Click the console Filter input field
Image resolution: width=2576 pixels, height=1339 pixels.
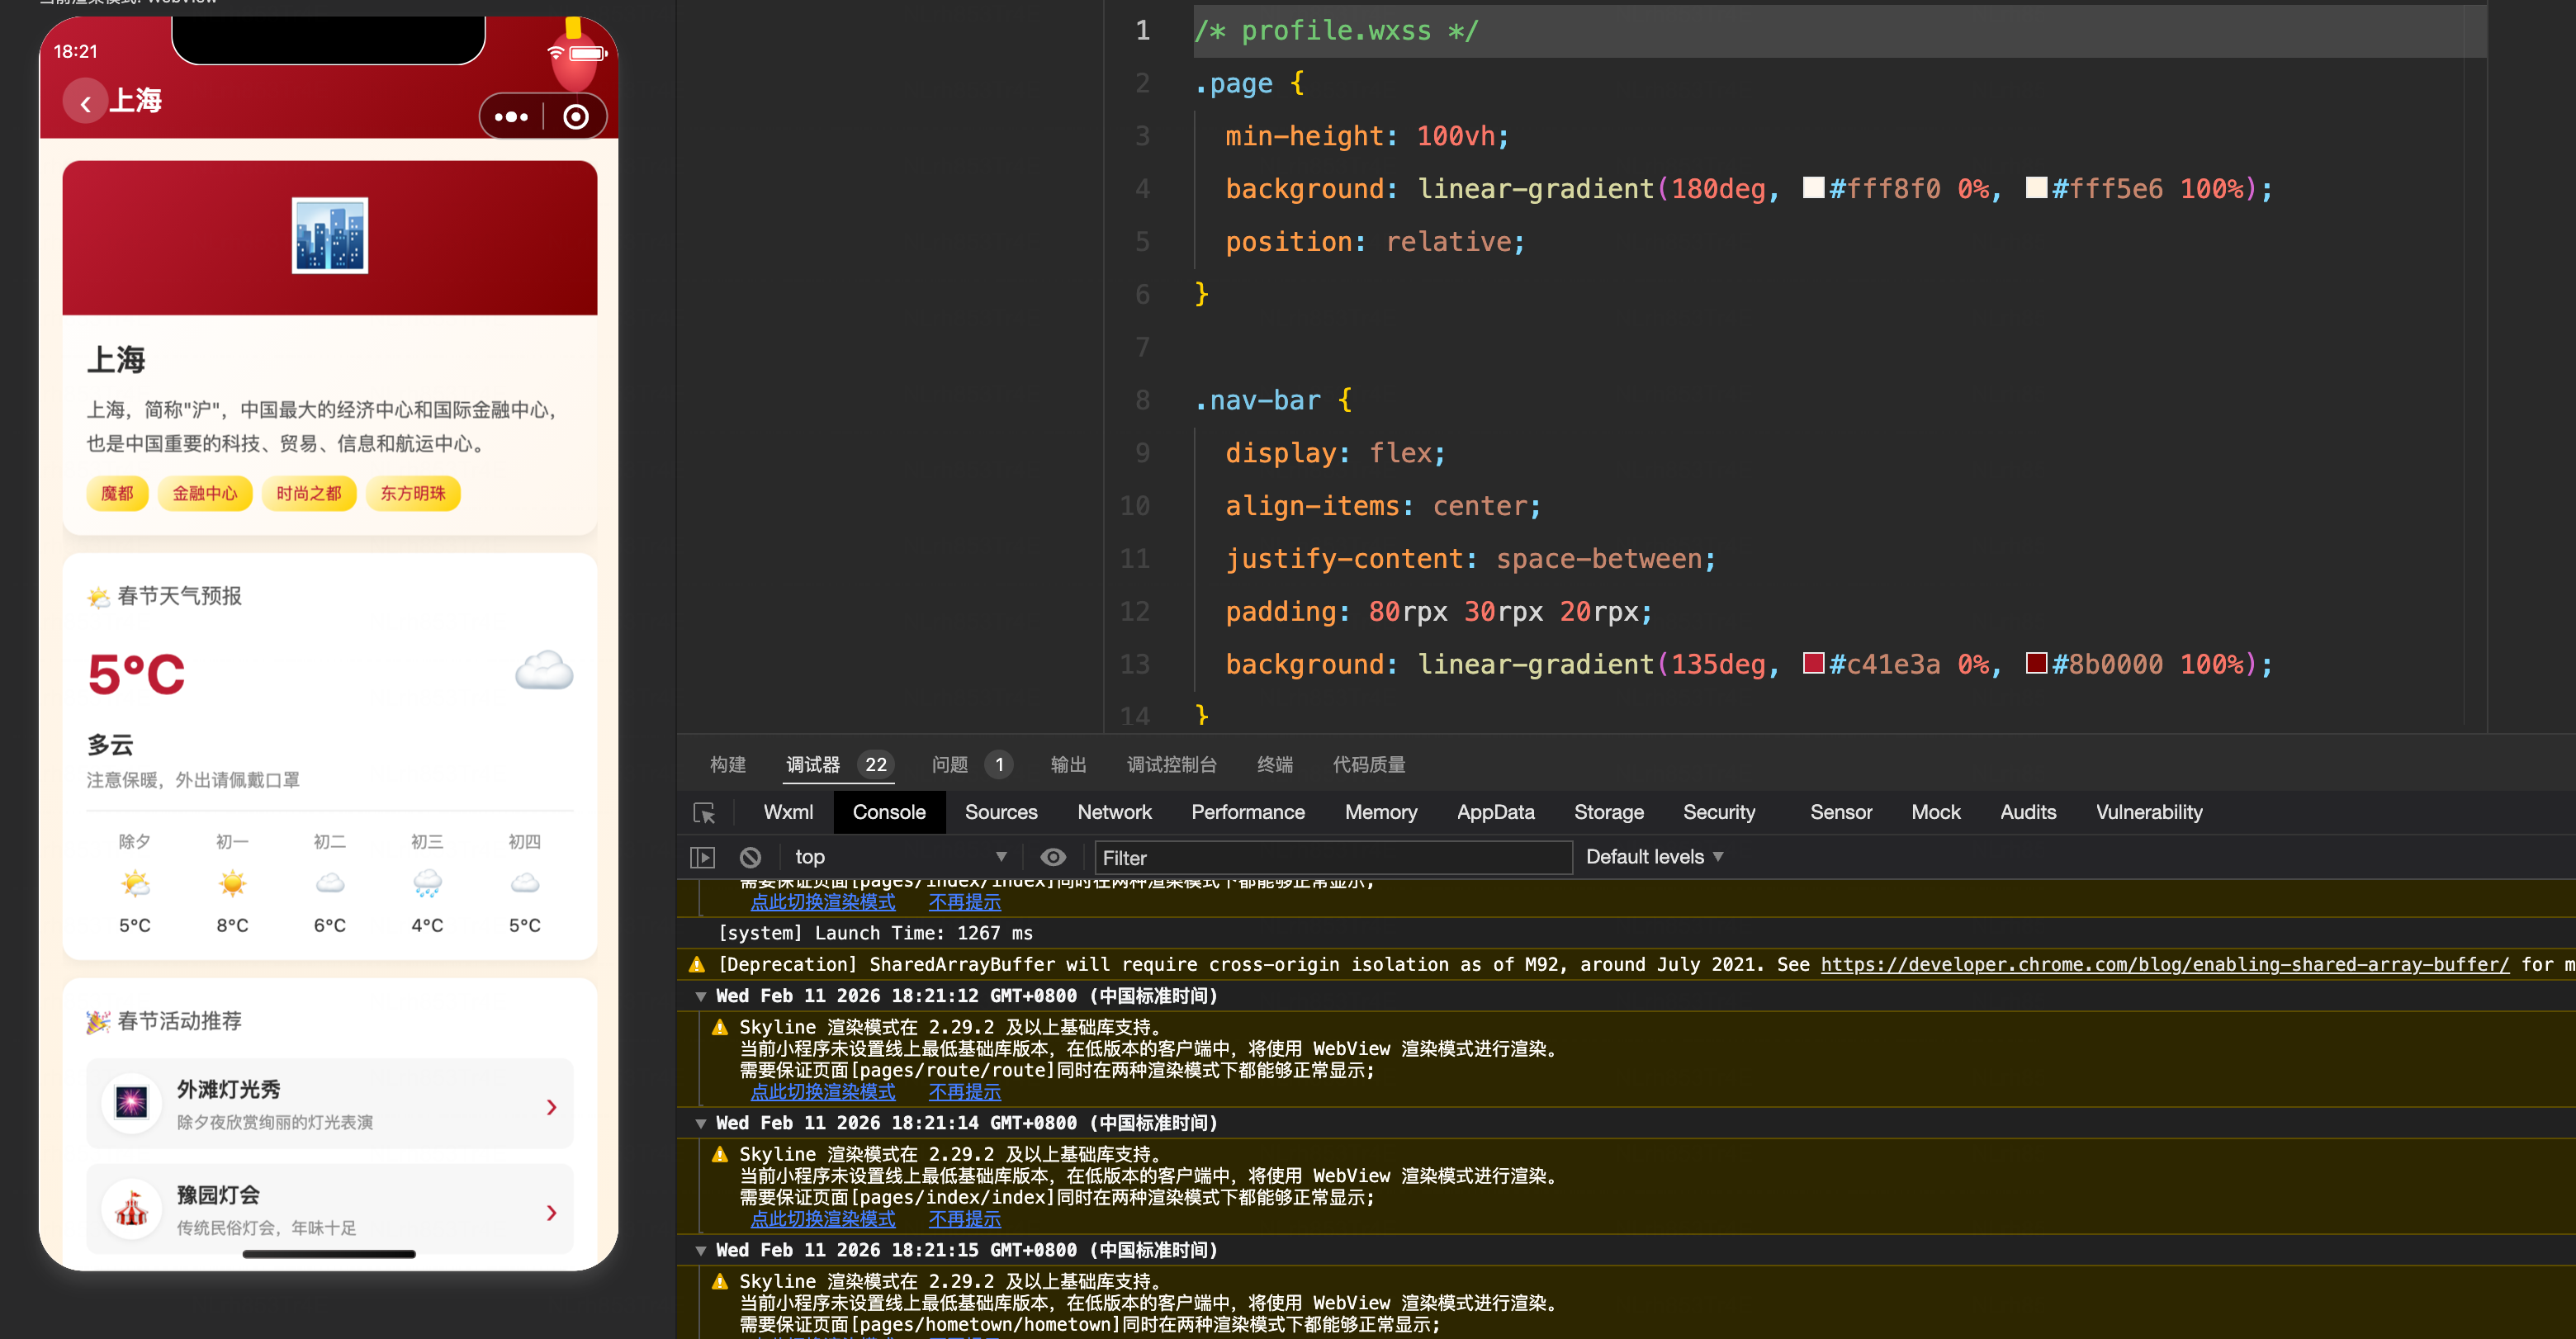(x=1333, y=858)
